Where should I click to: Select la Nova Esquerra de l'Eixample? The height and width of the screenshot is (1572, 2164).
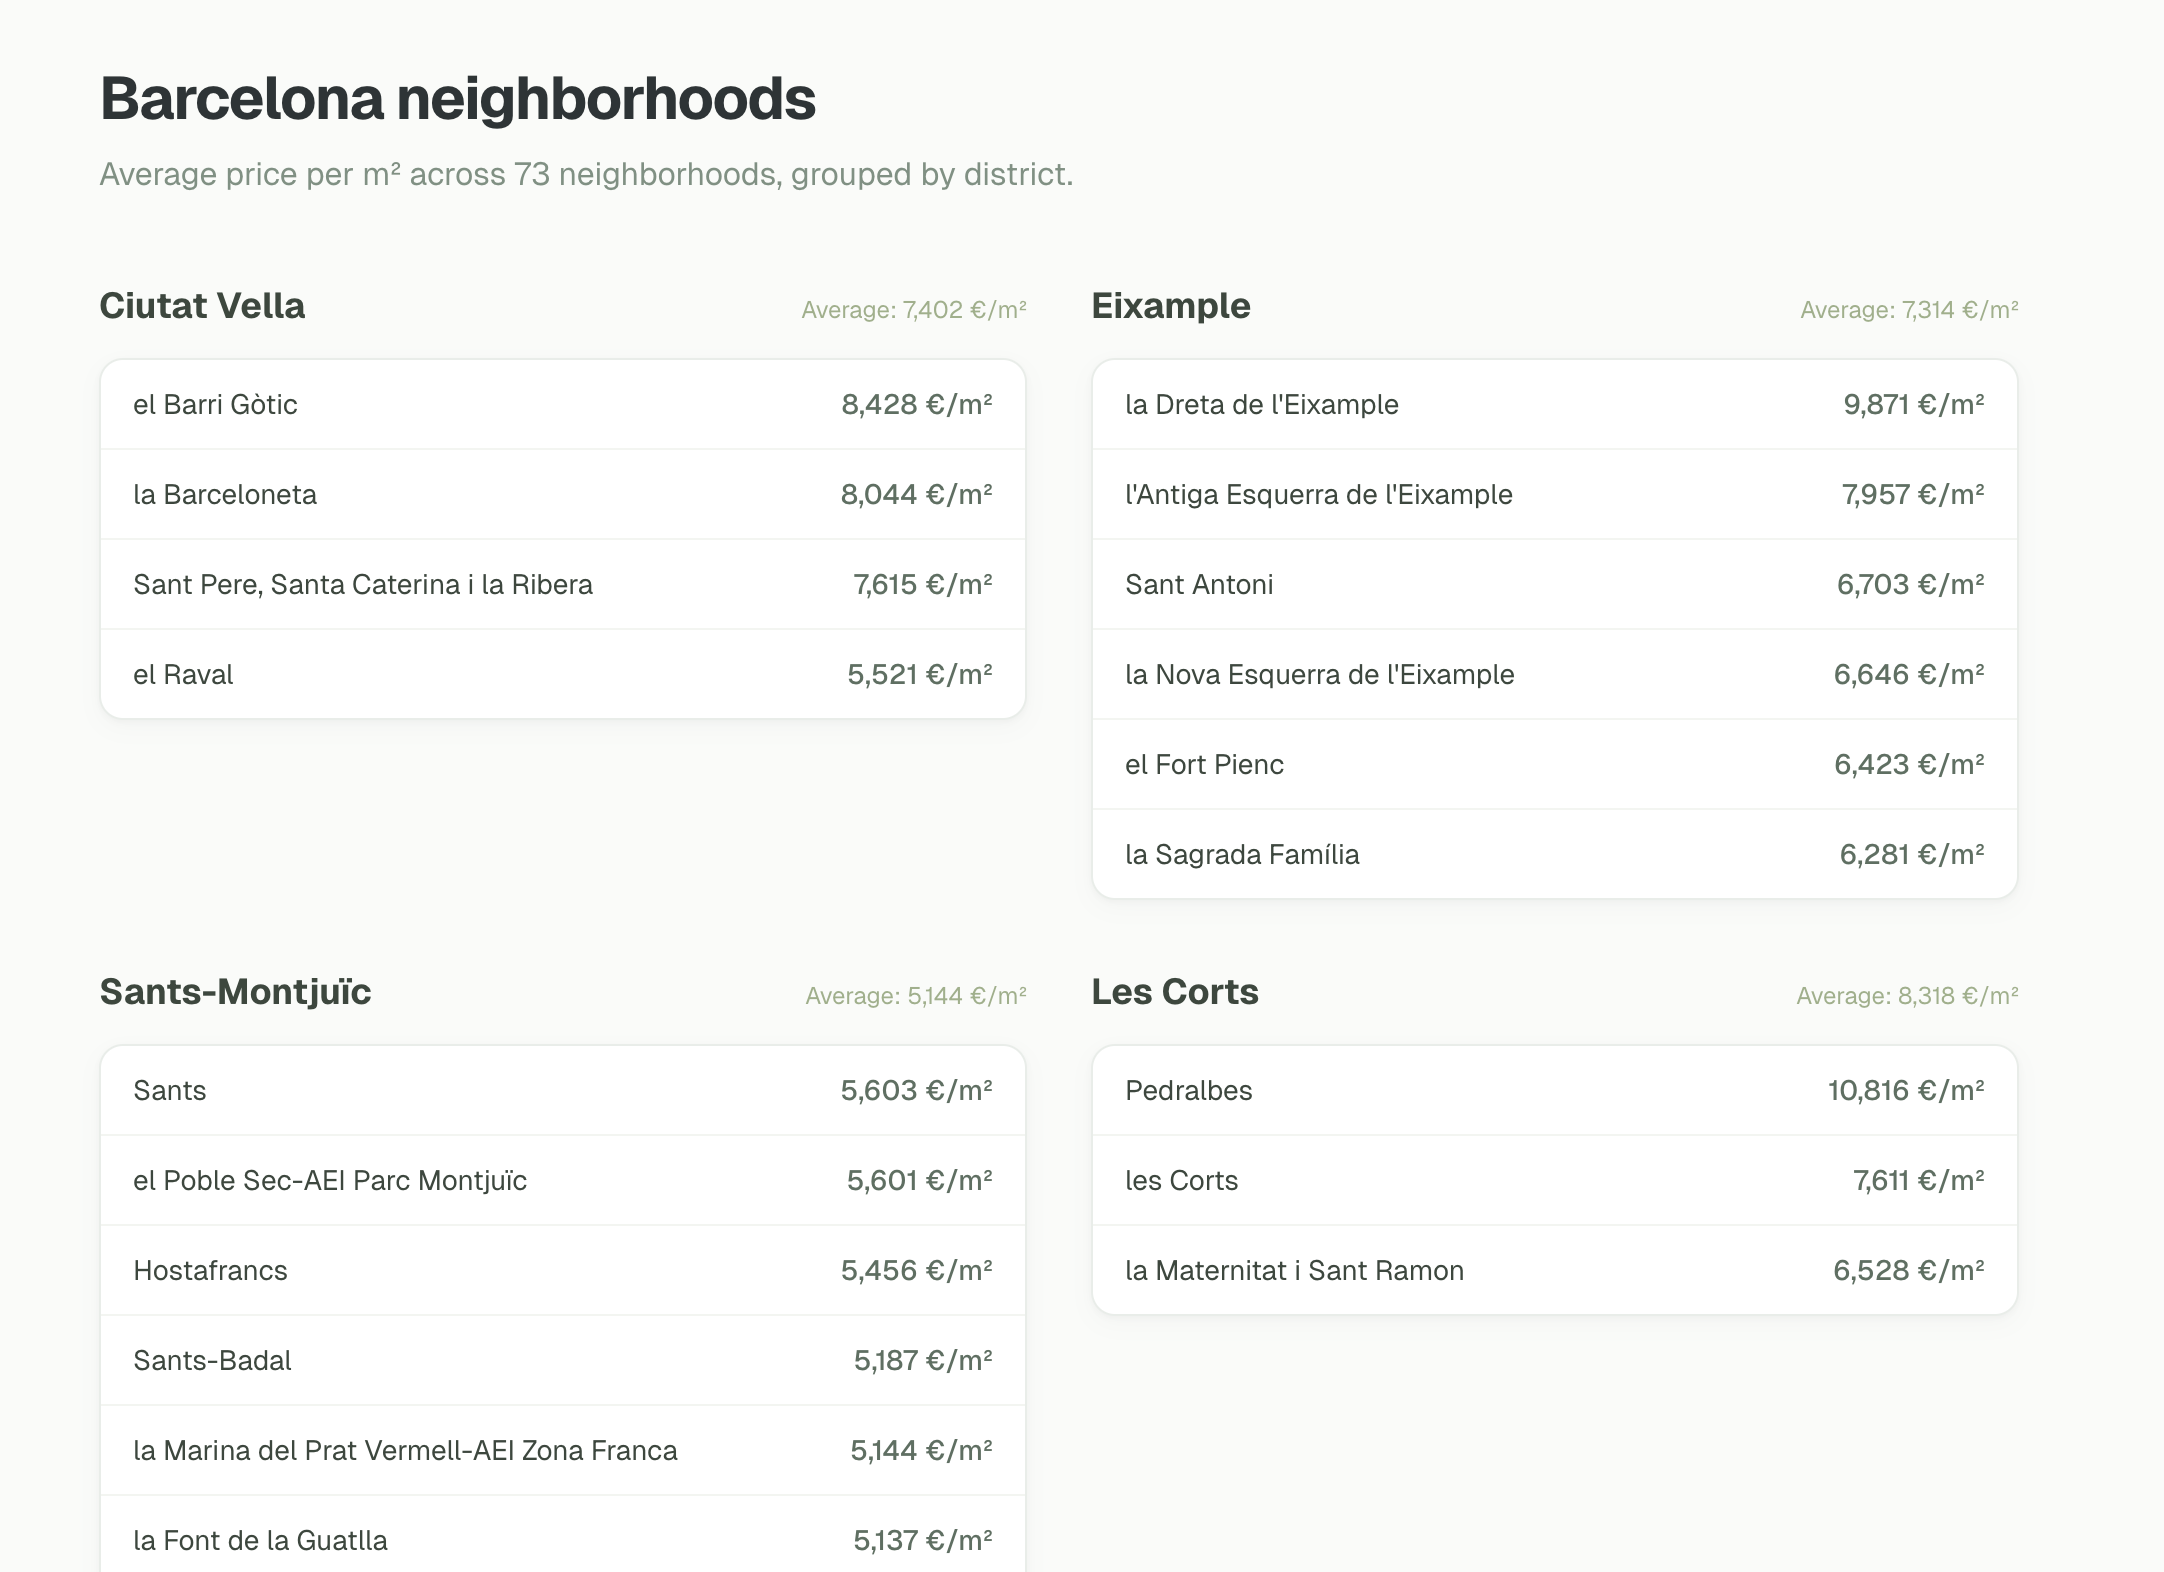click(x=1555, y=674)
